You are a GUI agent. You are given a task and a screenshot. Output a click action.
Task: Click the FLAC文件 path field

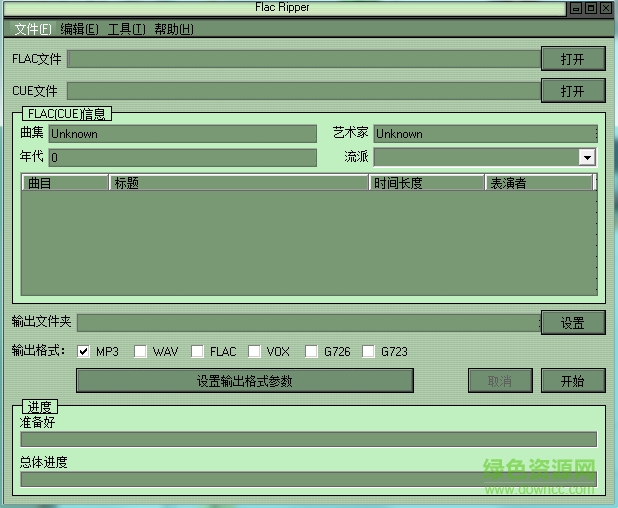[x=304, y=59]
